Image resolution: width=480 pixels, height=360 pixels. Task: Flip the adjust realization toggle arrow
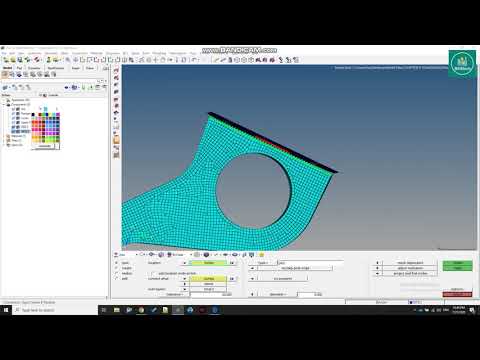pos(377,268)
